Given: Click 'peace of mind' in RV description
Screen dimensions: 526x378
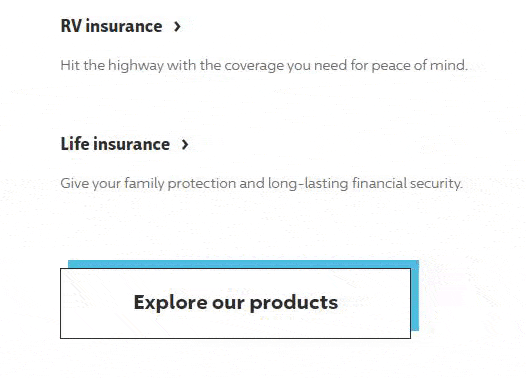Looking at the screenshot, I should [x=419, y=65].
